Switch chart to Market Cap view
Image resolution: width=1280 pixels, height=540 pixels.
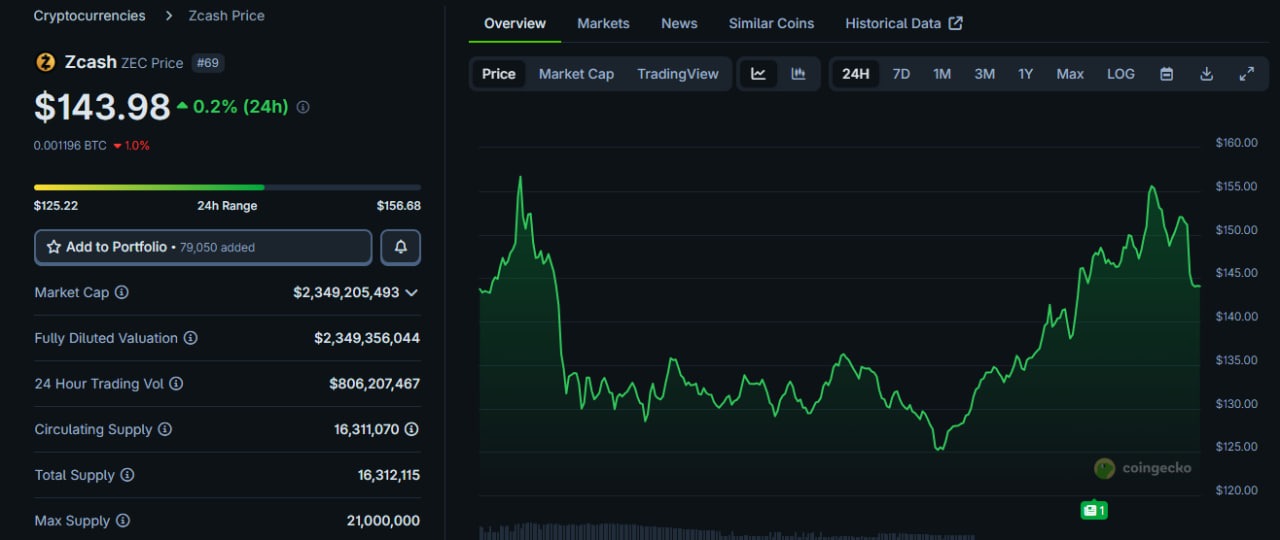point(576,74)
